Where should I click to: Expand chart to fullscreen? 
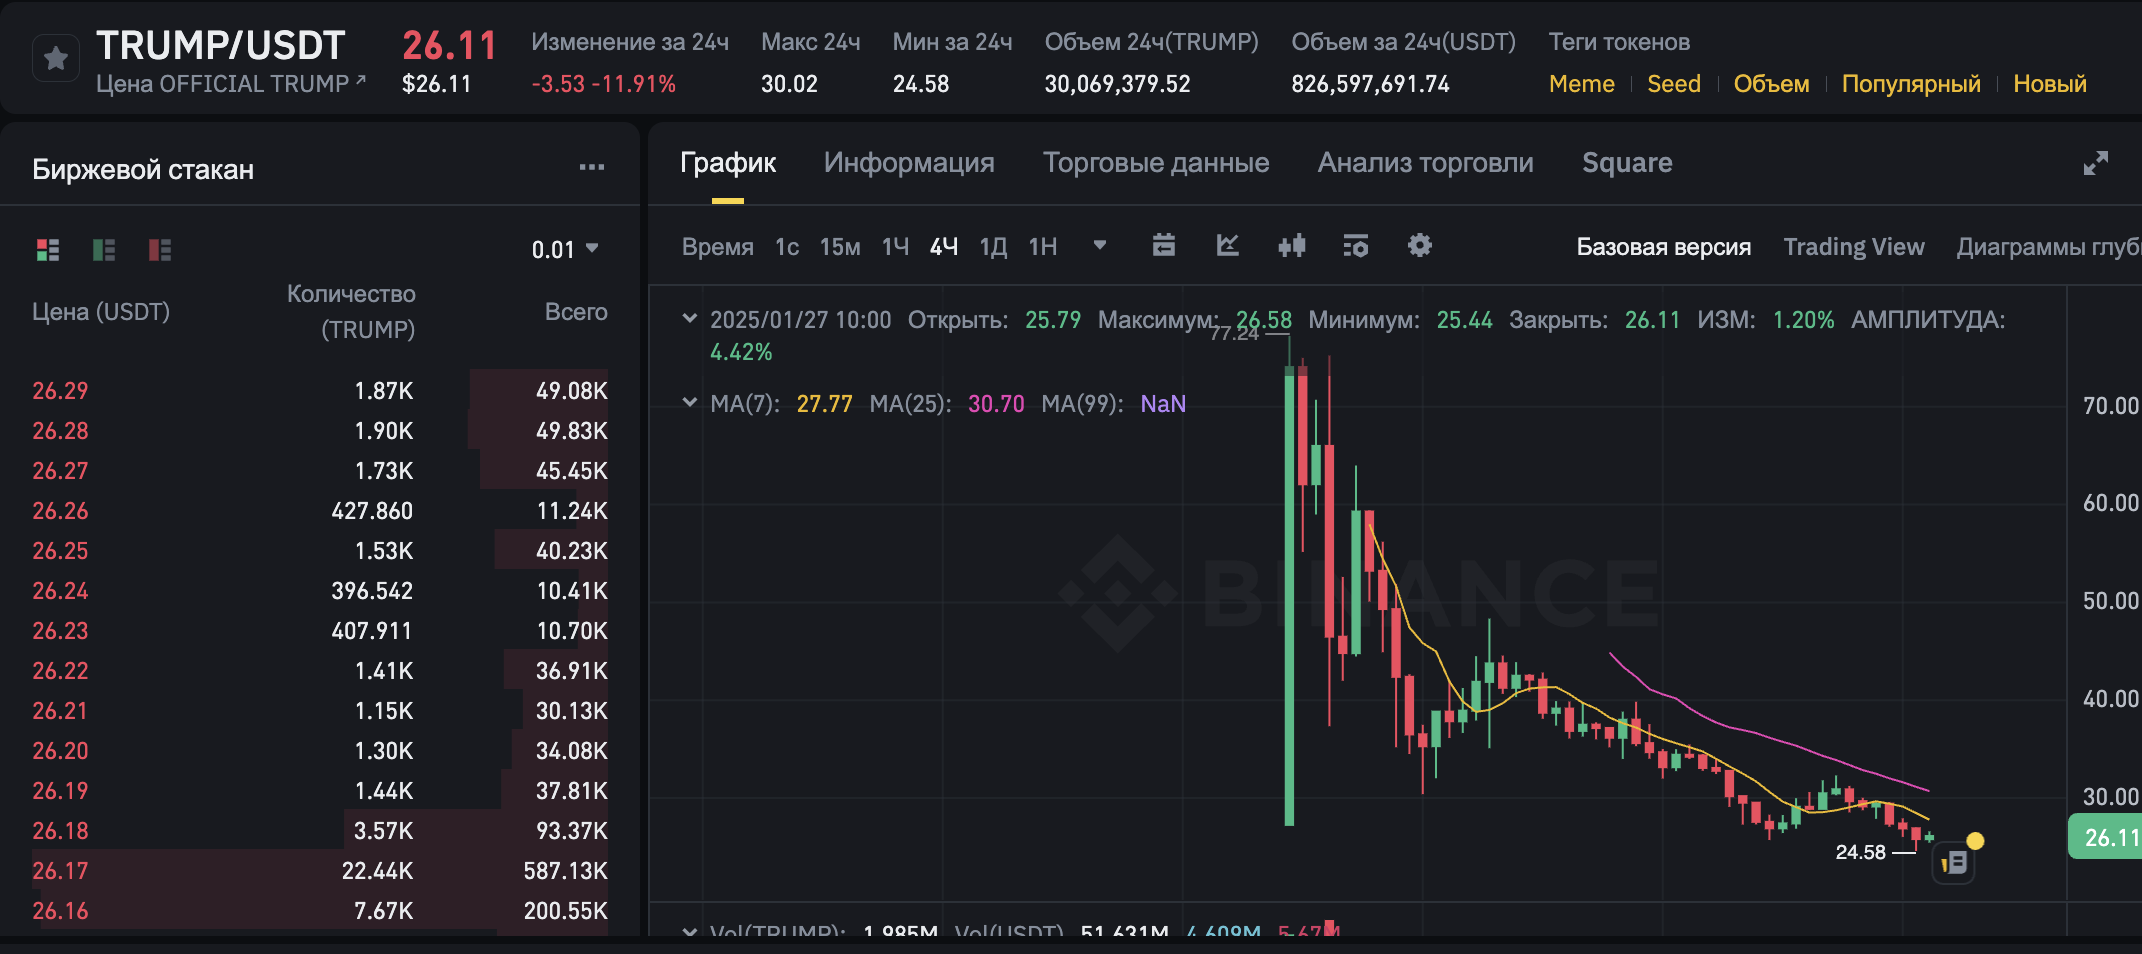click(x=2096, y=163)
